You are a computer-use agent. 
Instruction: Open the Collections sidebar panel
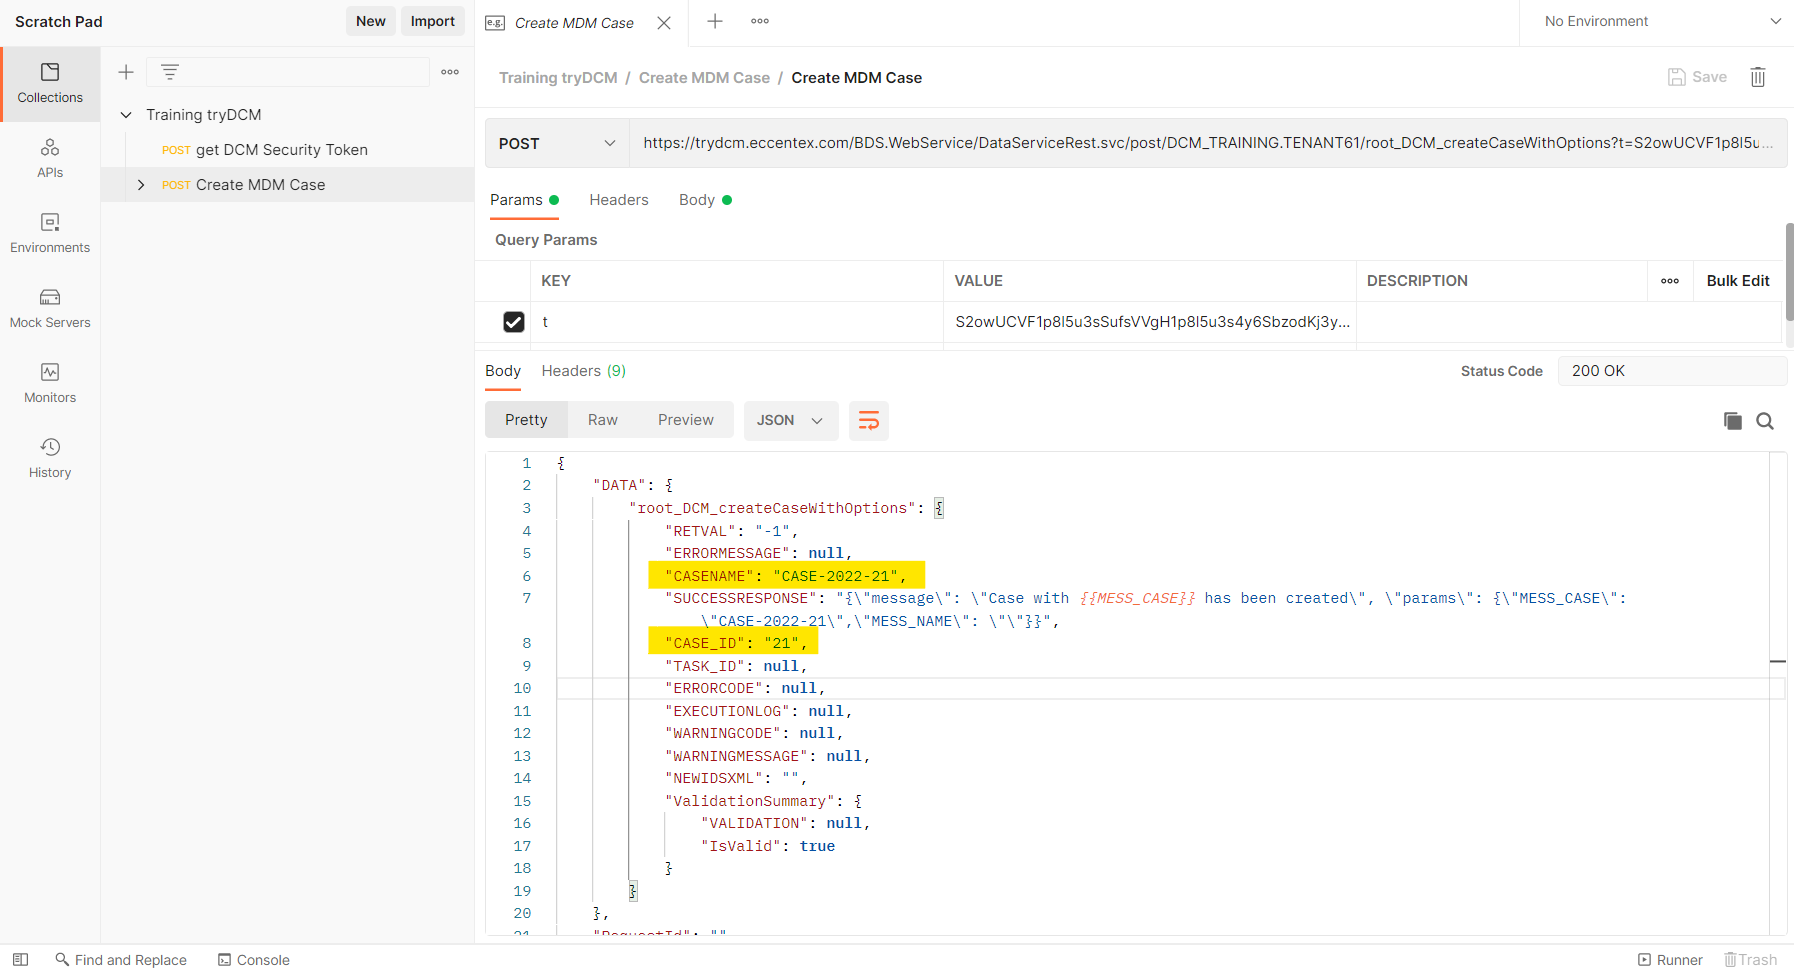point(50,84)
